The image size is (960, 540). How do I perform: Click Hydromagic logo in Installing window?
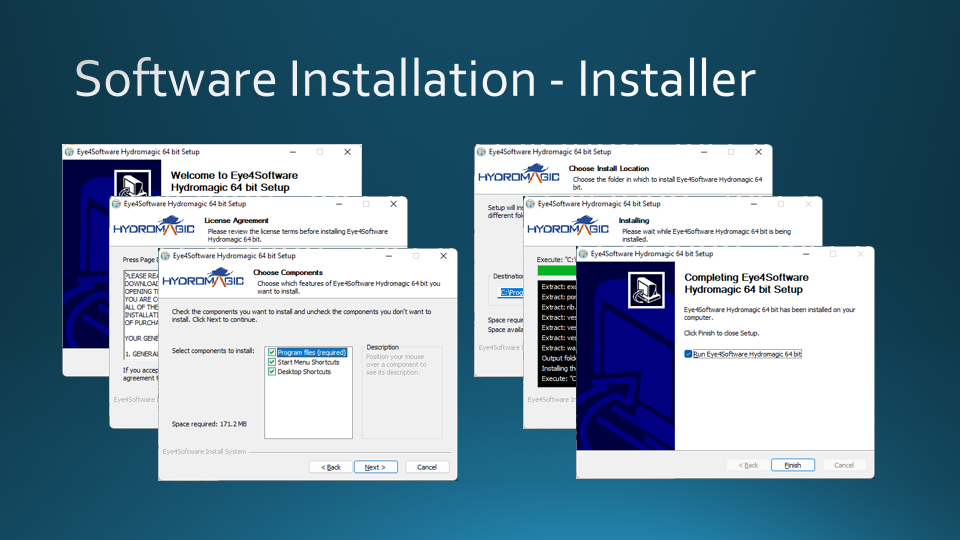point(568,227)
